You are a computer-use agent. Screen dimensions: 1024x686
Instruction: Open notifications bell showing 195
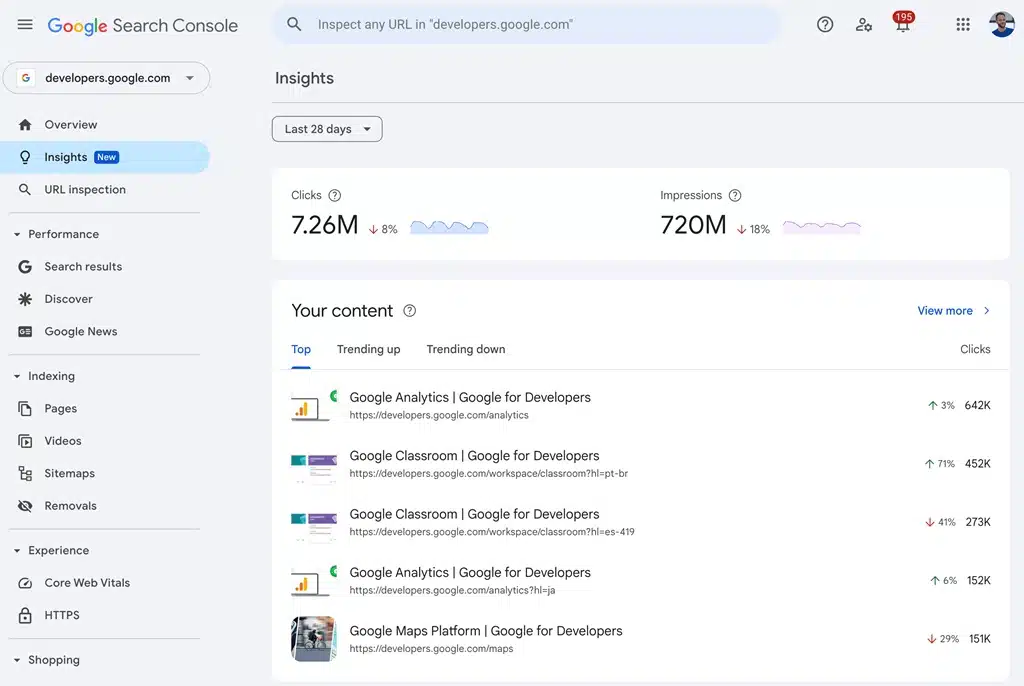903,25
